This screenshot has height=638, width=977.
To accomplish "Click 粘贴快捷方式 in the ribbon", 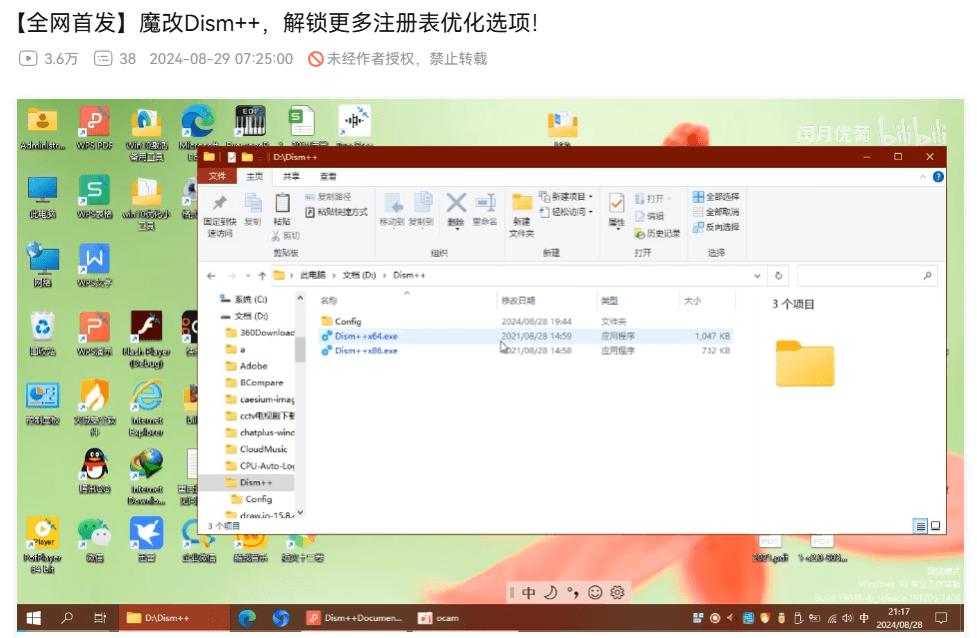I will click(x=336, y=212).
